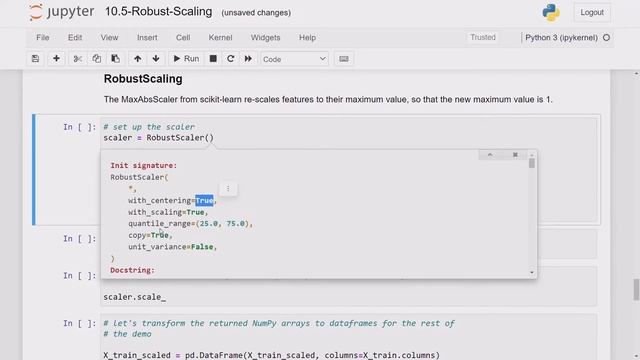This screenshot has width=640, height=360.
Task: Click the '# set up the scaler' comment
Action: pyautogui.click(x=149, y=127)
